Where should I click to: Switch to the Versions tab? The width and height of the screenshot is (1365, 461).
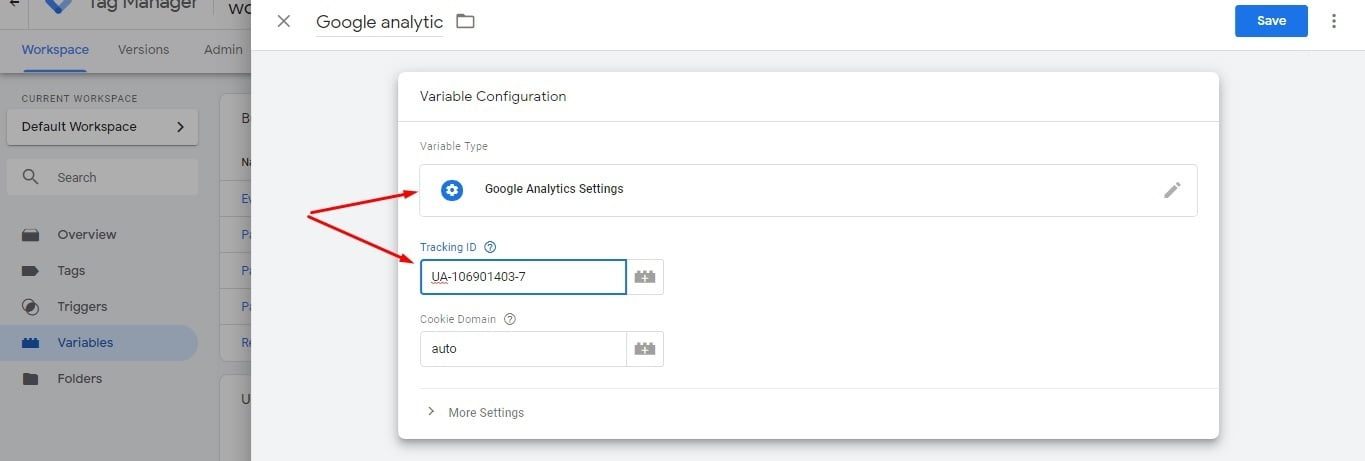pos(143,50)
